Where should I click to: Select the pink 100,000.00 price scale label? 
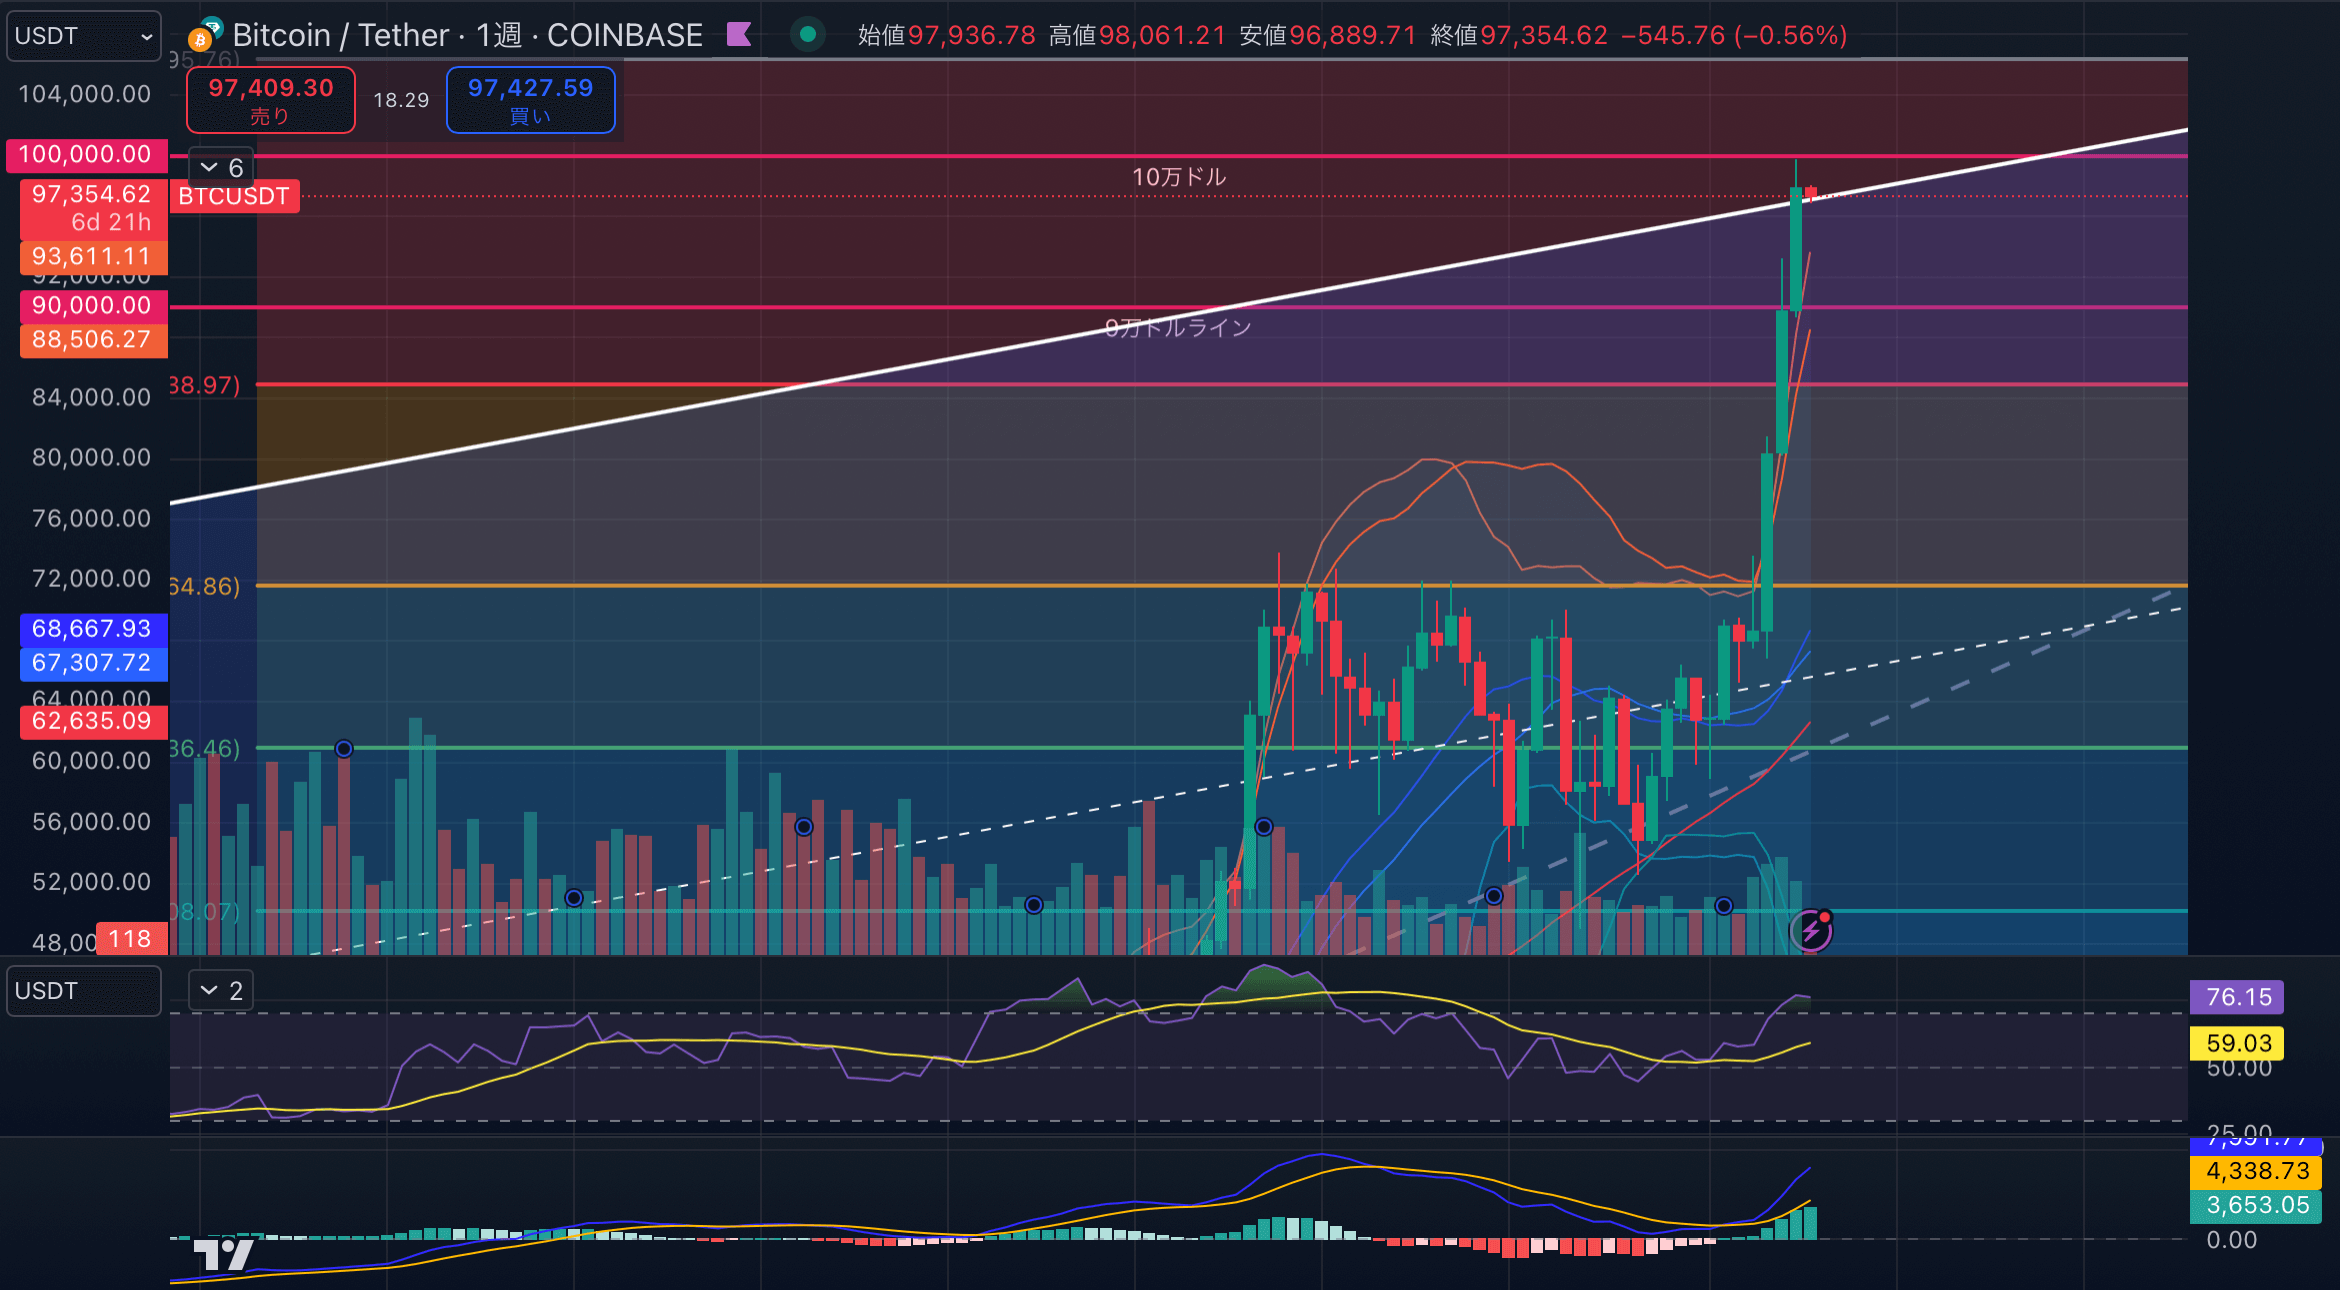point(87,155)
